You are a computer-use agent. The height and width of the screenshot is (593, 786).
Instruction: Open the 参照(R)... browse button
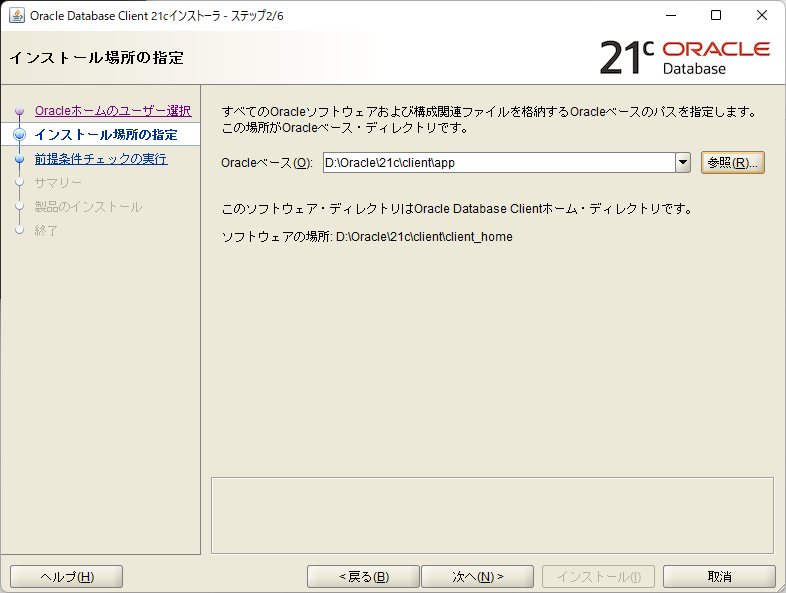coord(732,162)
